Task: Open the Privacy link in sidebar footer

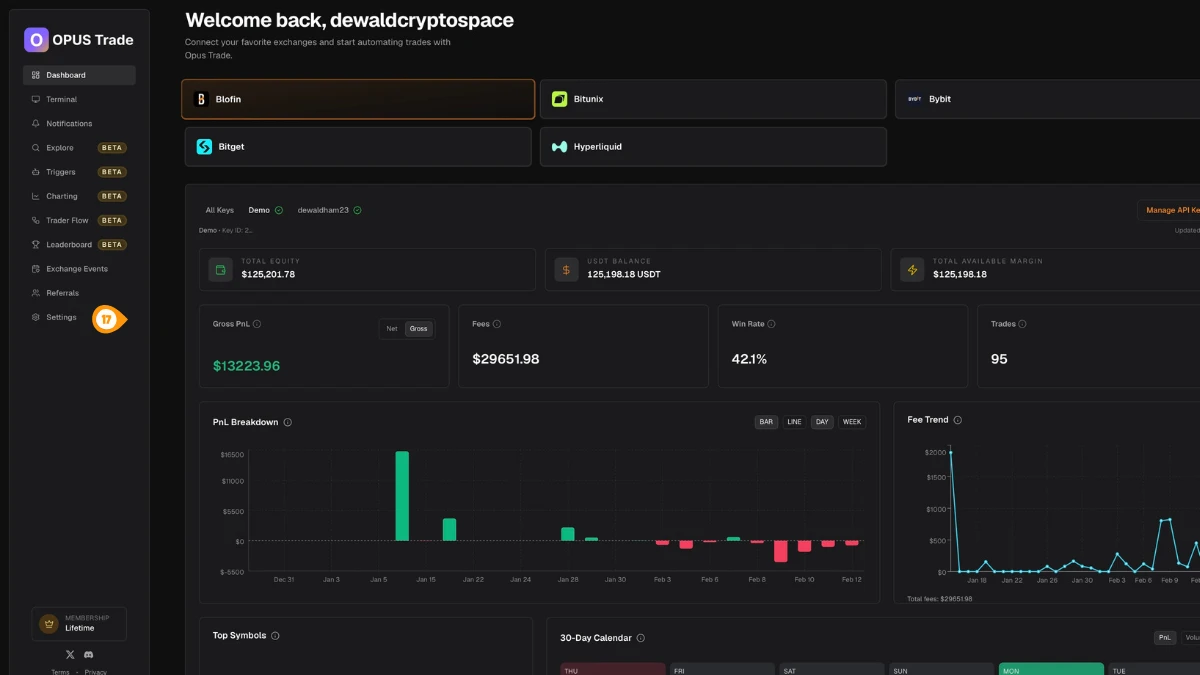Action: pyautogui.click(x=95, y=672)
